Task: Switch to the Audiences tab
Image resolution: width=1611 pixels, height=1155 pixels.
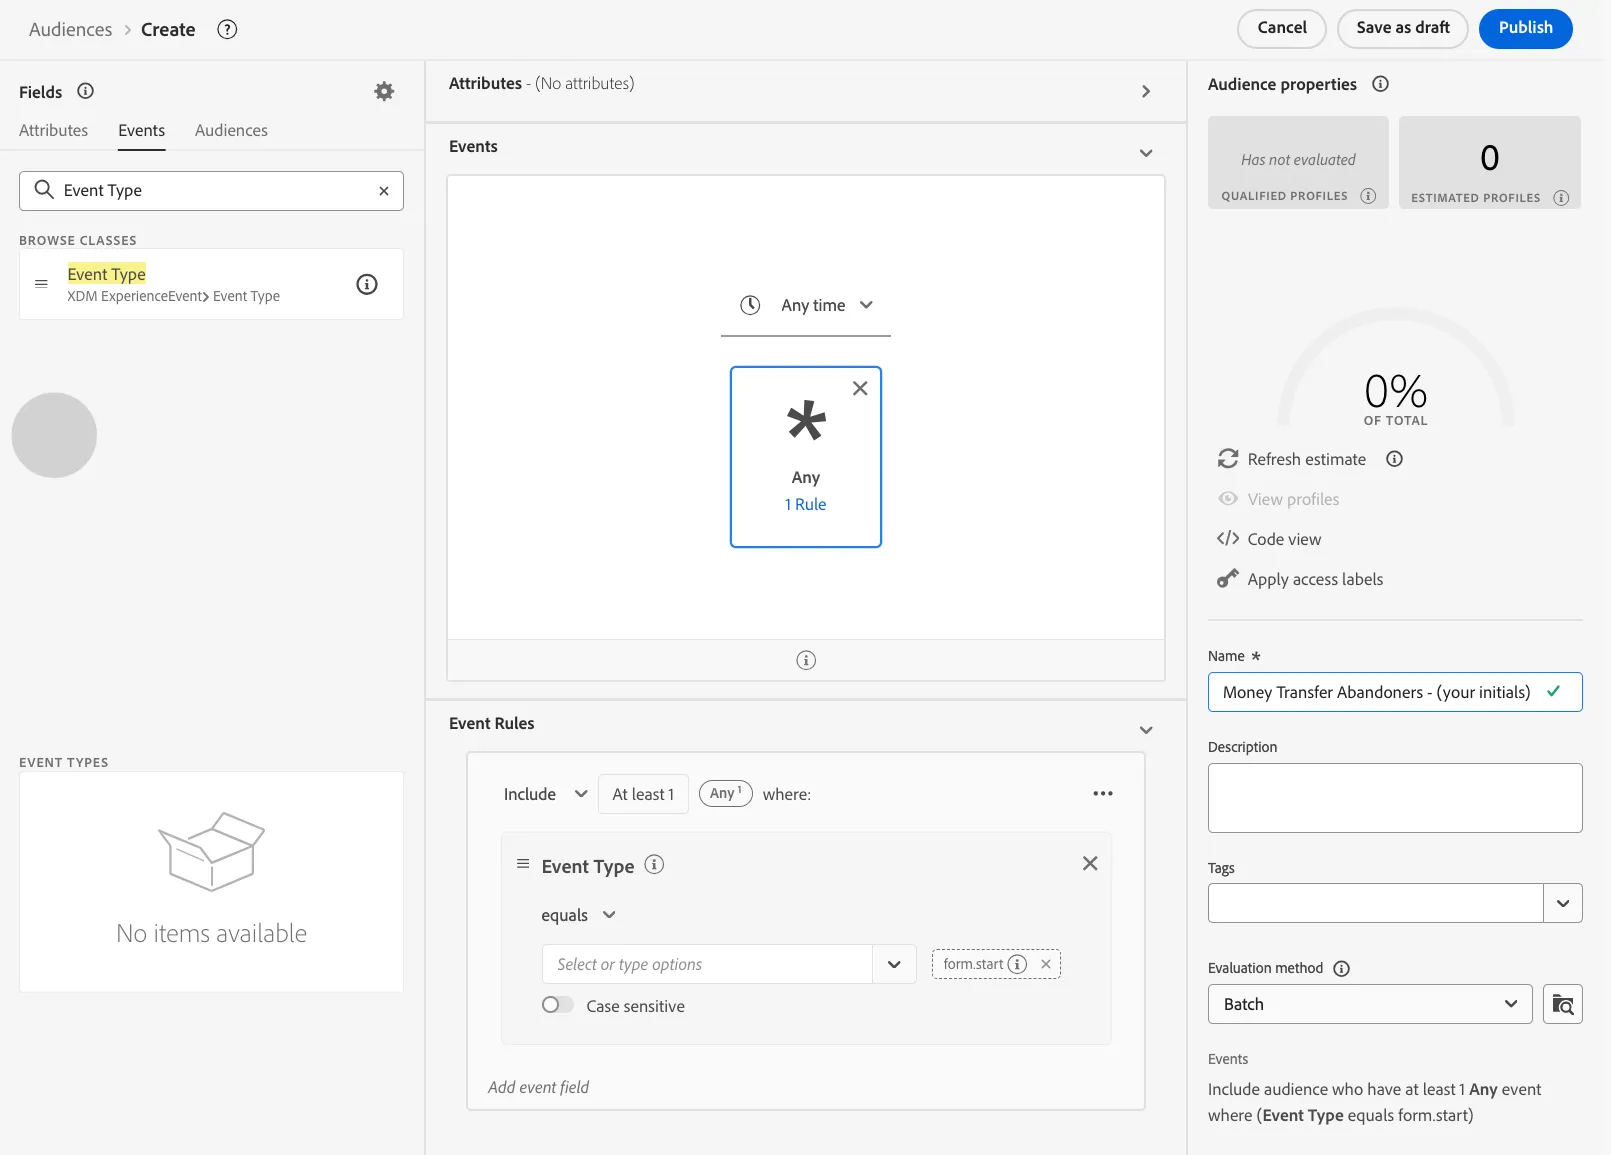Action: 231,130
